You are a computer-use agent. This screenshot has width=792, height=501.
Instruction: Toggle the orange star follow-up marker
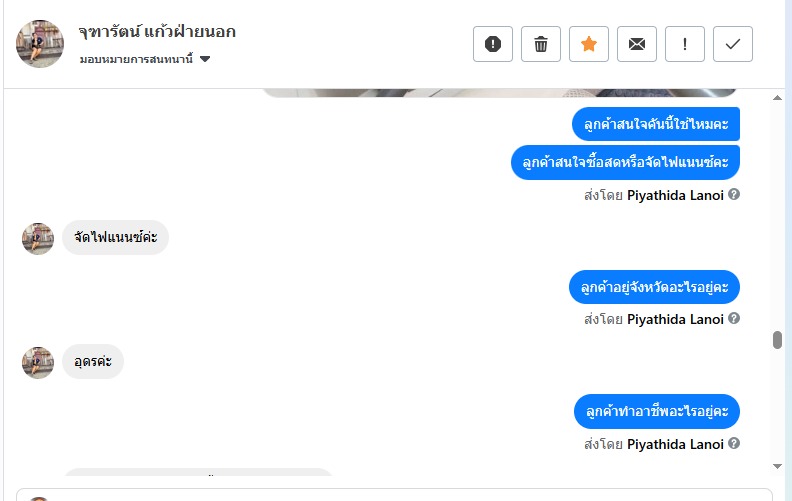(589, 44)
